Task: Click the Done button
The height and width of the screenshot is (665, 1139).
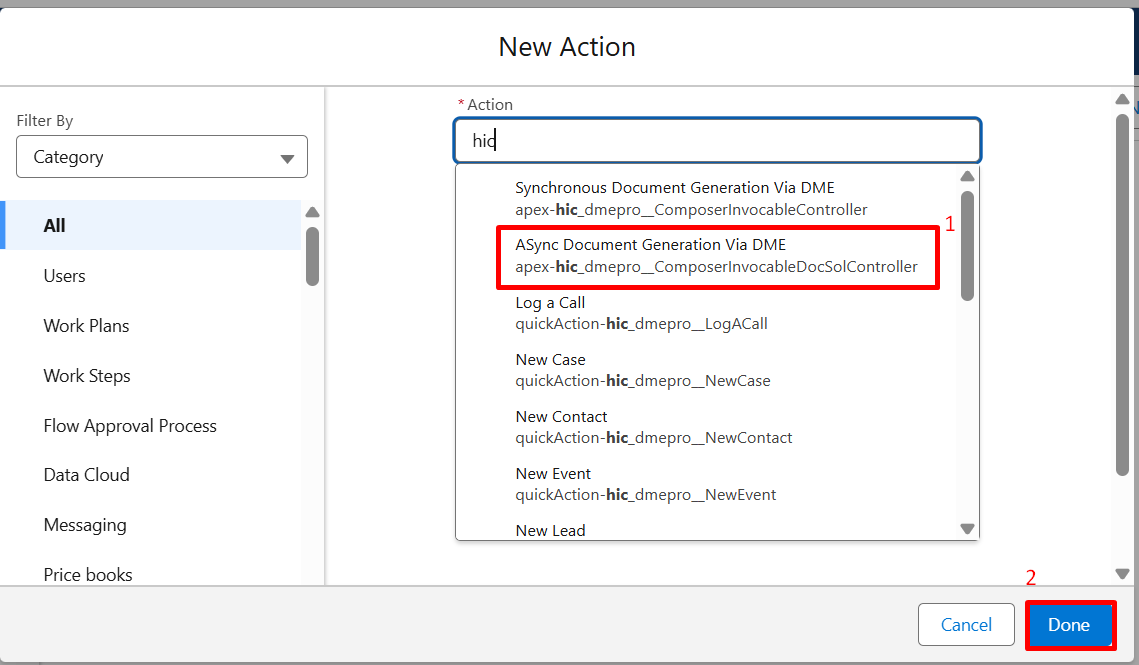Action: 1069,624
